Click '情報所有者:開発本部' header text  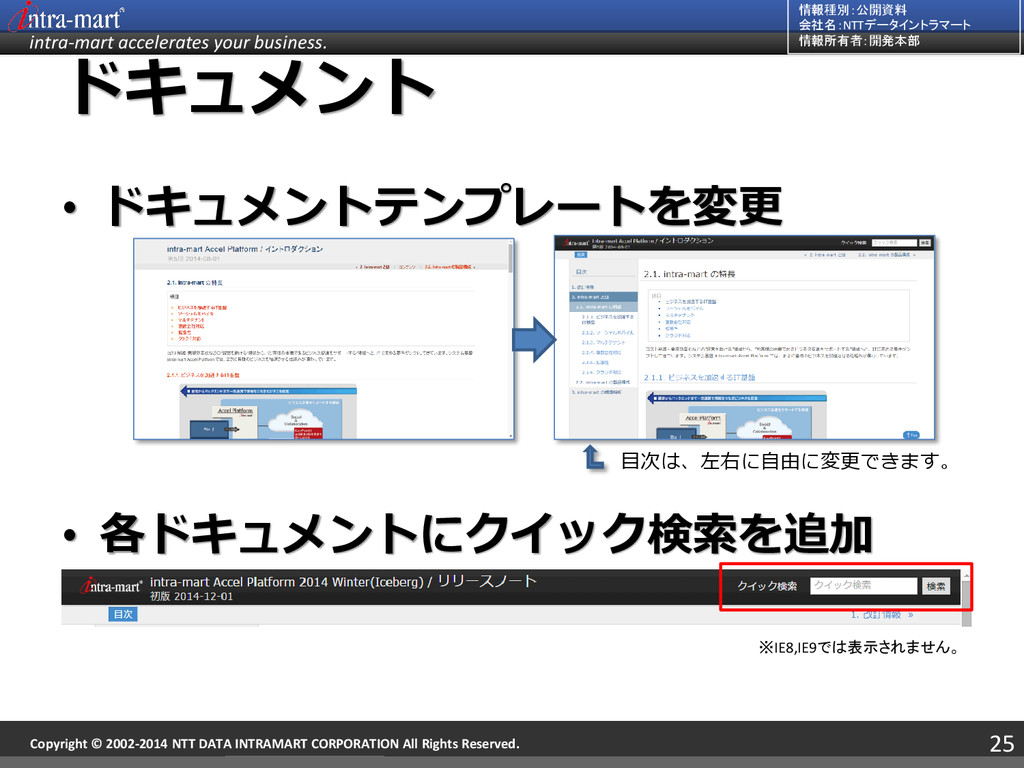859,40
